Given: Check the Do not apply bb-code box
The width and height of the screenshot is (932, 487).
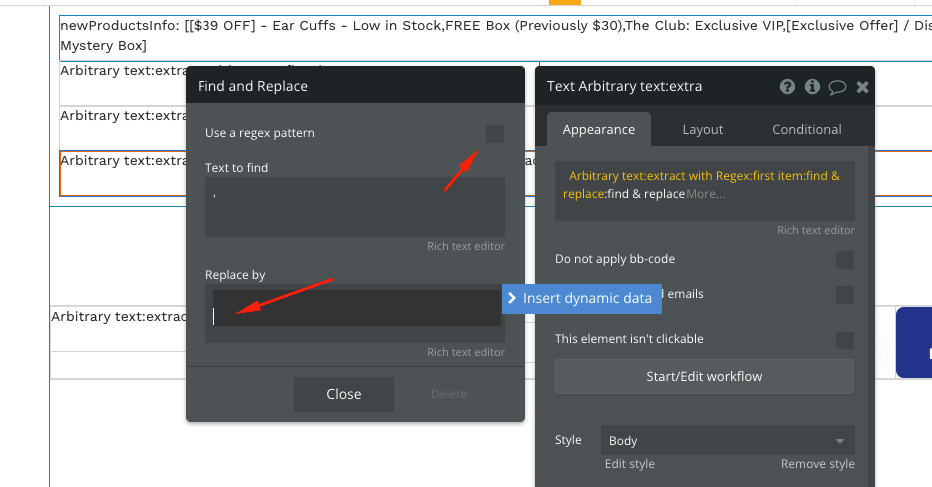Looking at the screenshot, I should pos(844,260).
